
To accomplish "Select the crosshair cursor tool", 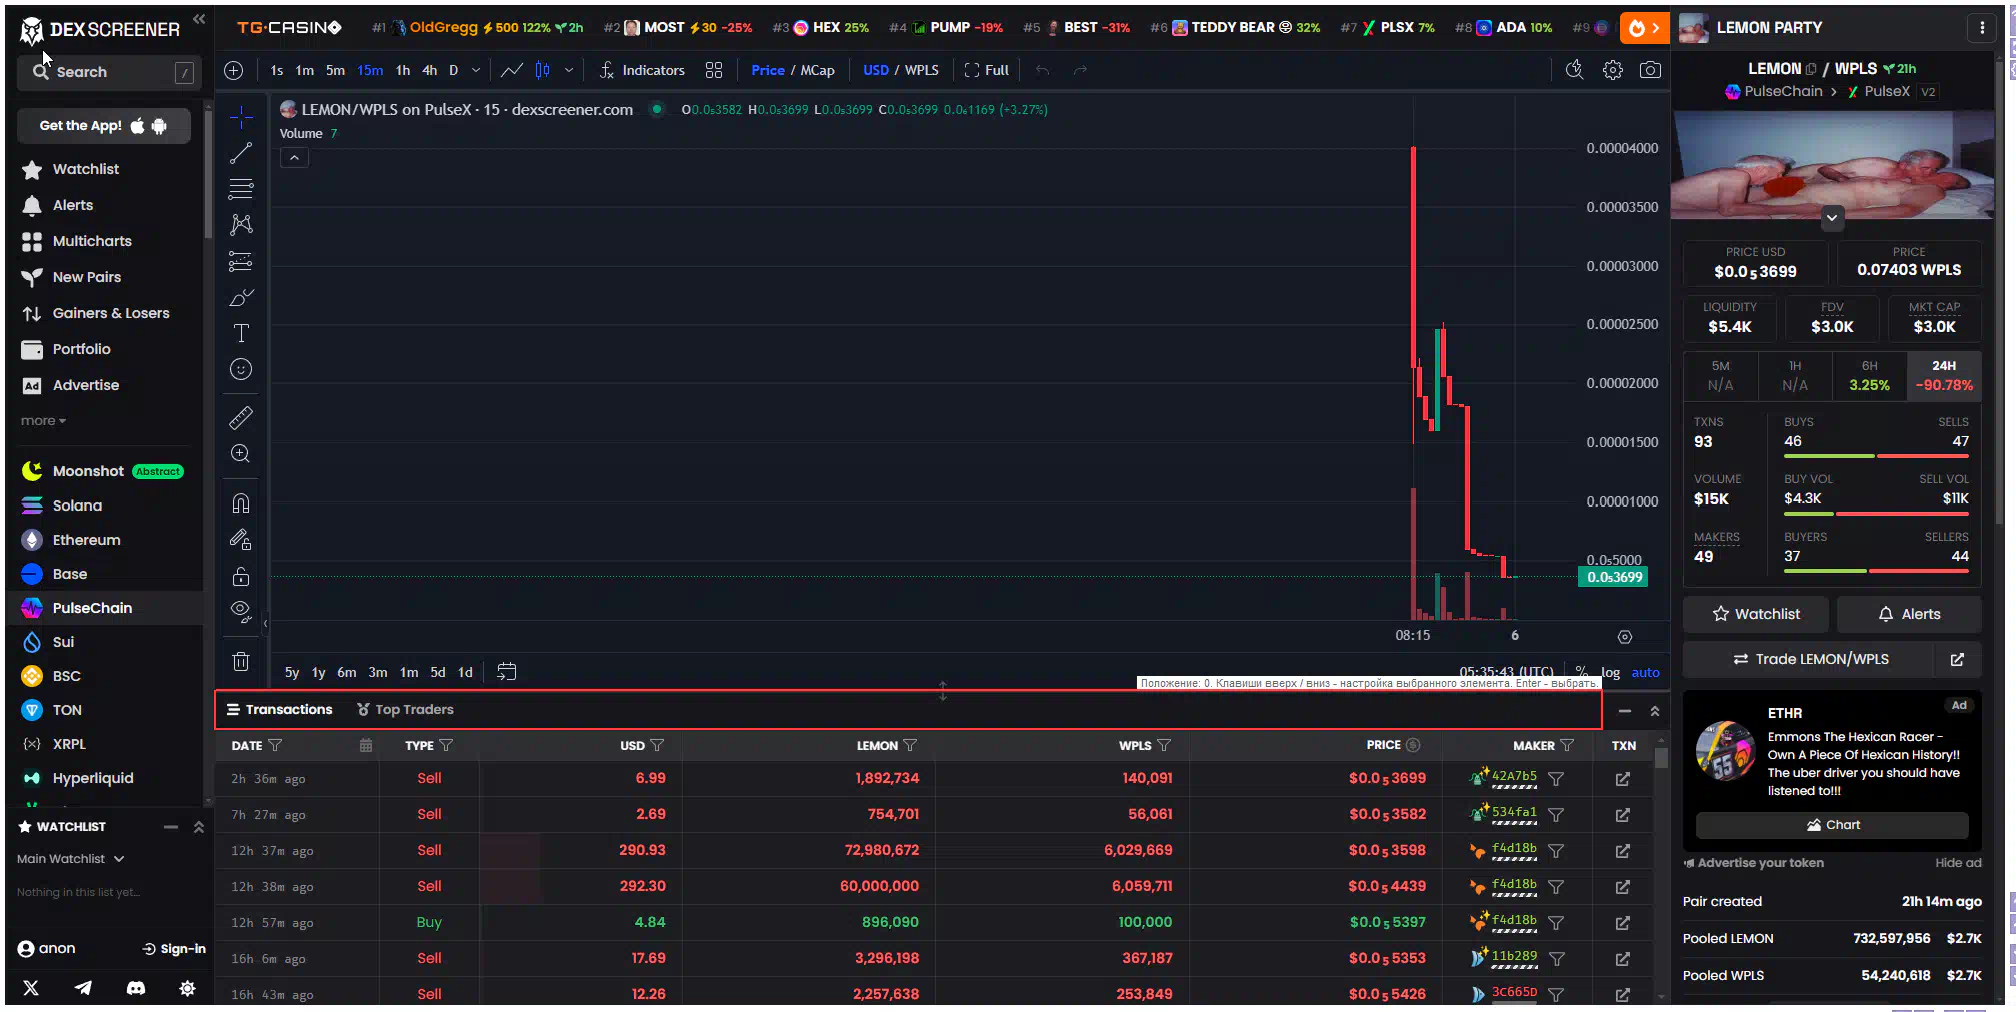I will click(x=241, y=118).
